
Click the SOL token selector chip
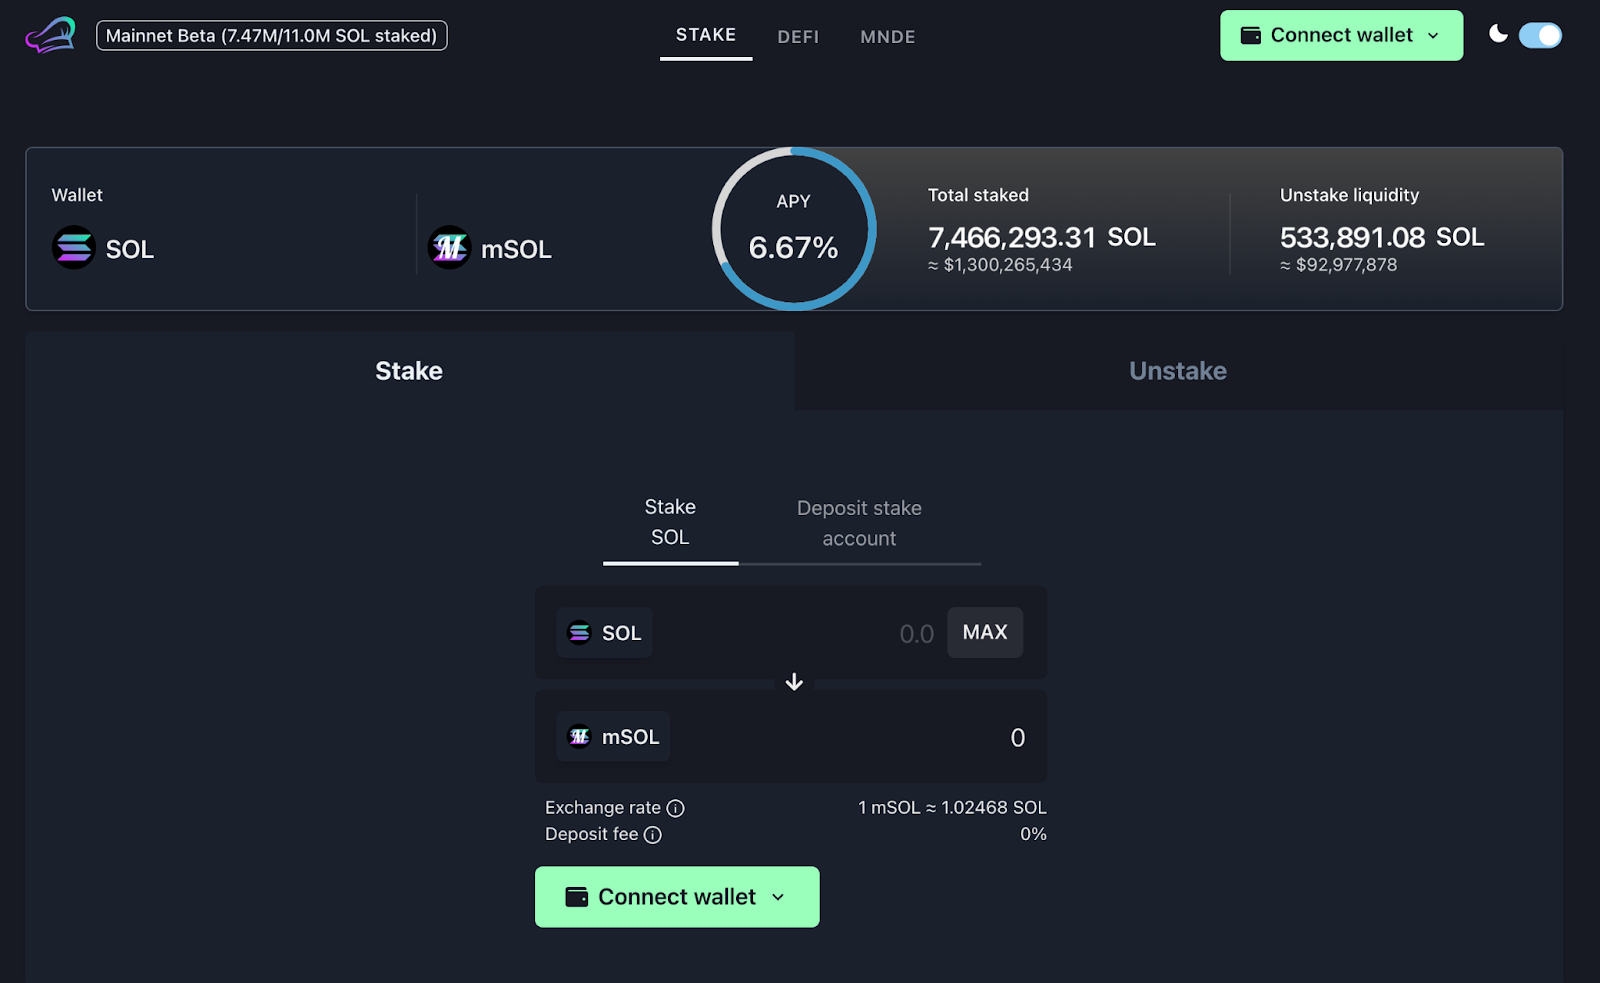pyautogui.click(x=605, y=632)
